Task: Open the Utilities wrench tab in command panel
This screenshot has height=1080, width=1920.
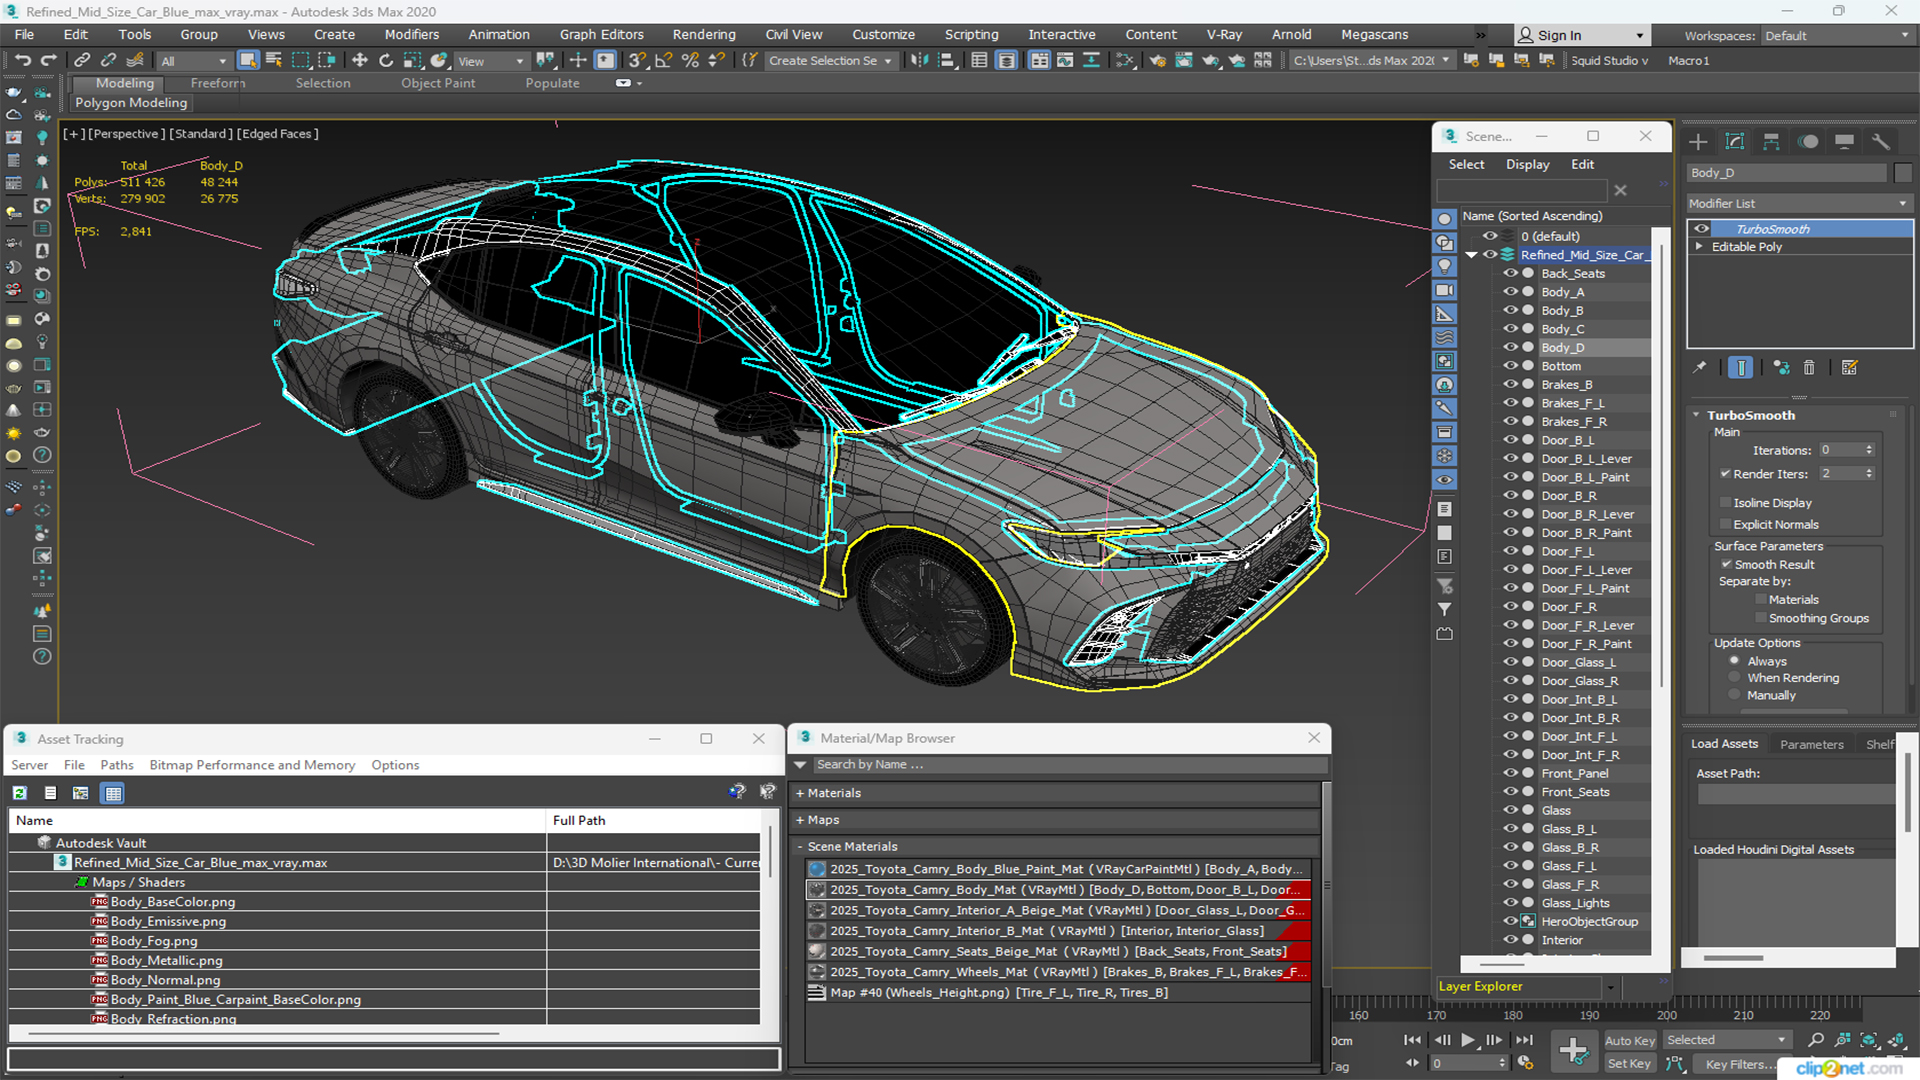Action: (1881, 142)
